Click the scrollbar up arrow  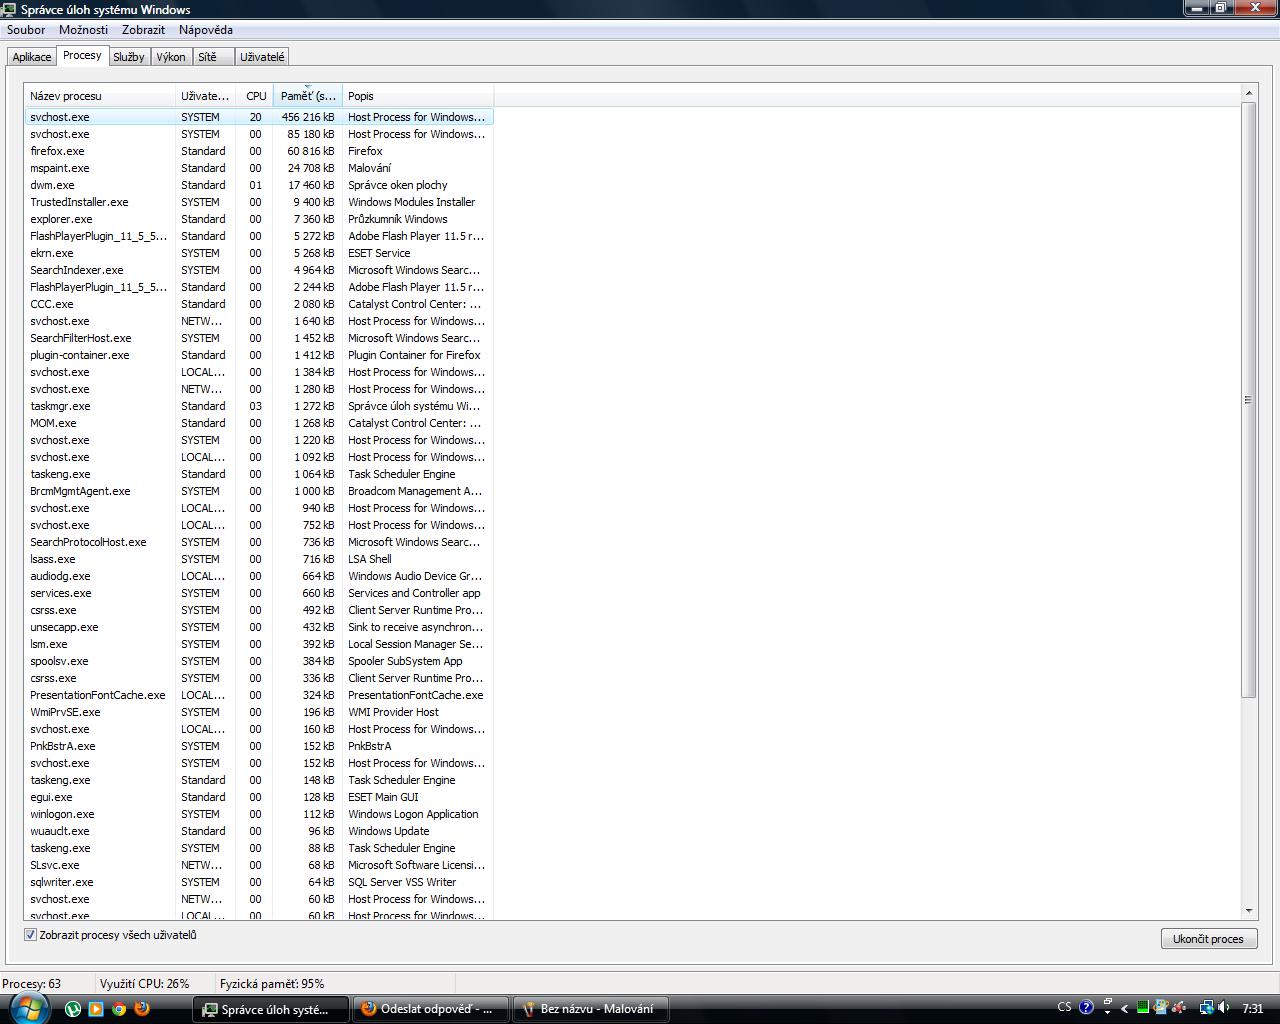click(x=1248, y=94)
